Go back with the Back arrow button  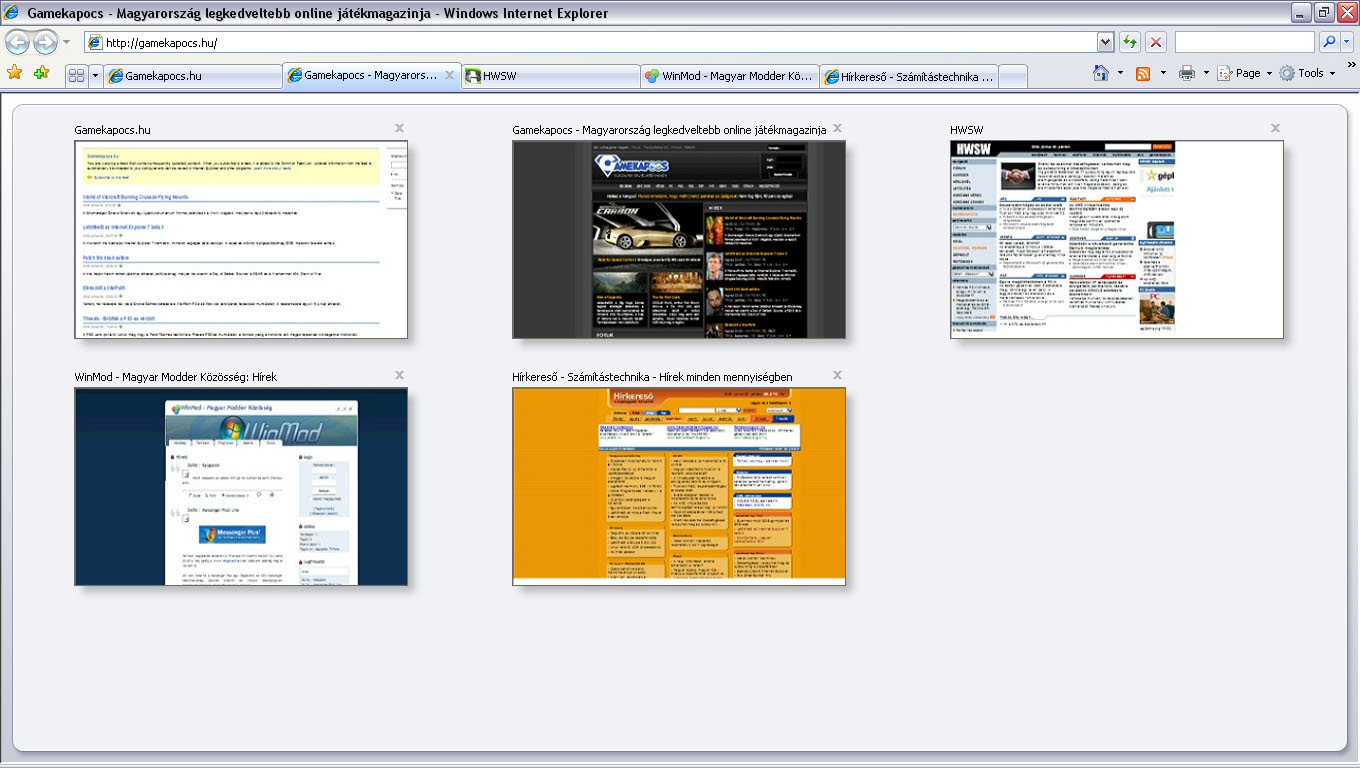coord(17,42)
